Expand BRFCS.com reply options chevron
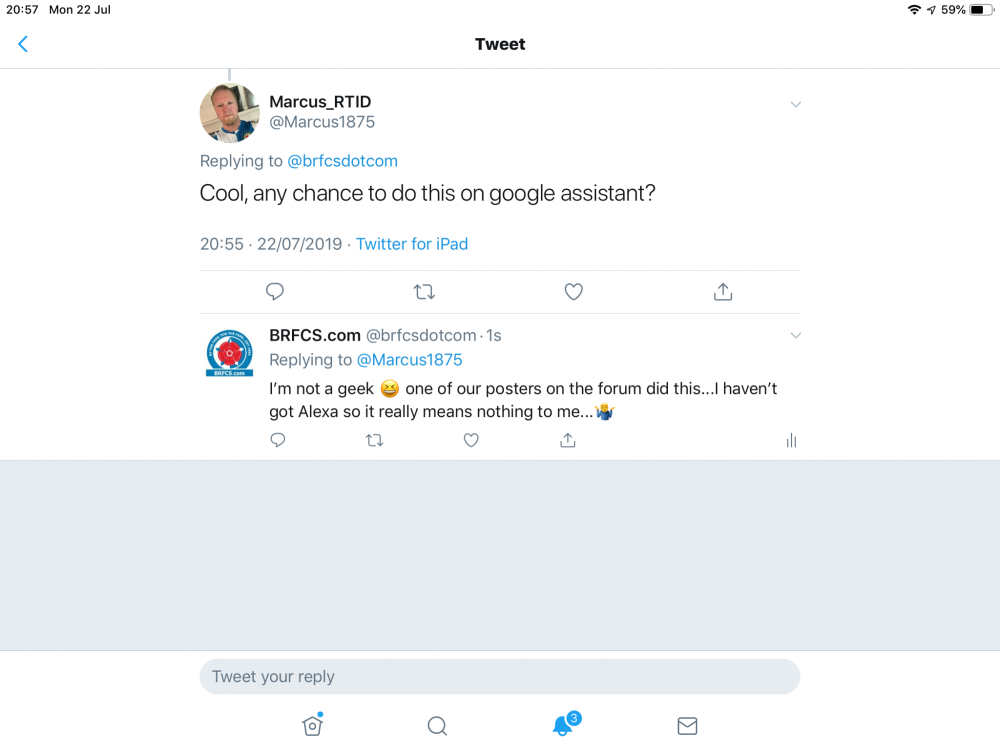Screen dimensions: 1000x750 tap(796, 335)
